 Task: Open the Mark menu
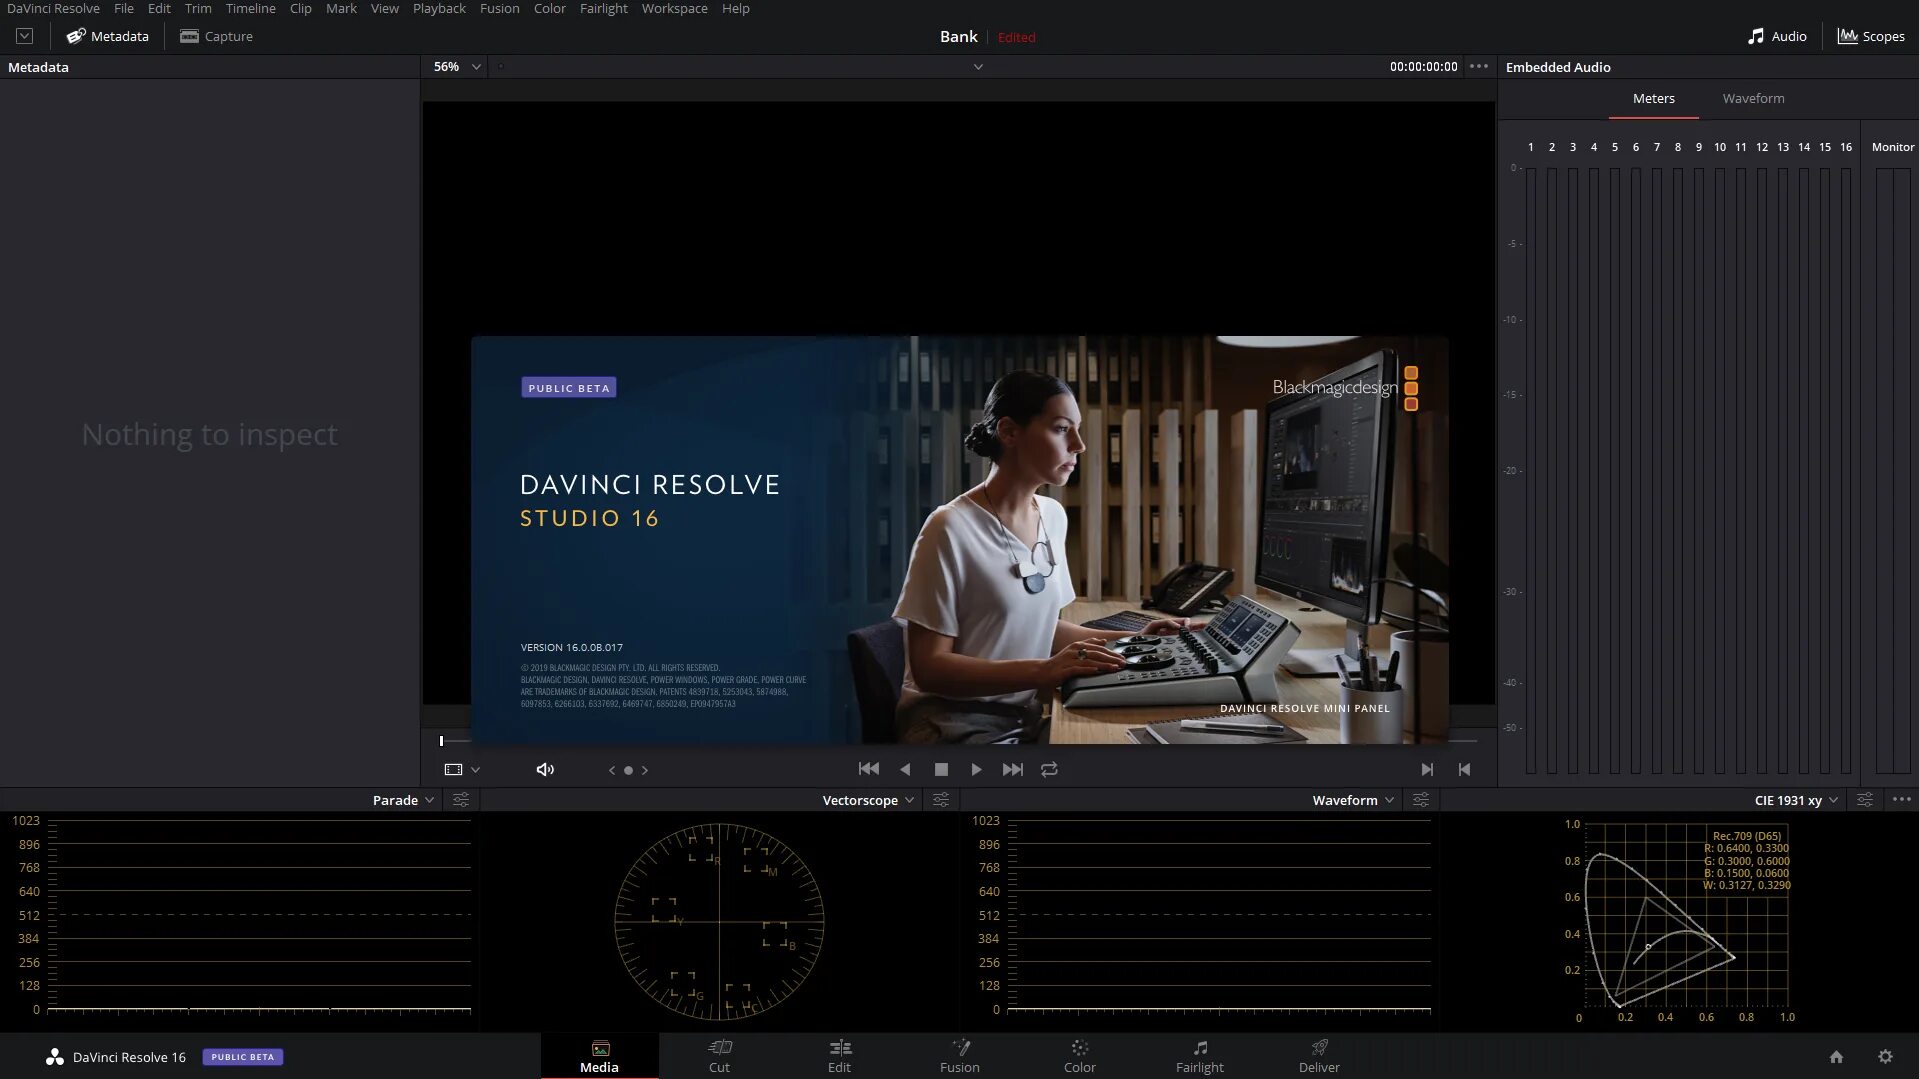click(341, 8)
